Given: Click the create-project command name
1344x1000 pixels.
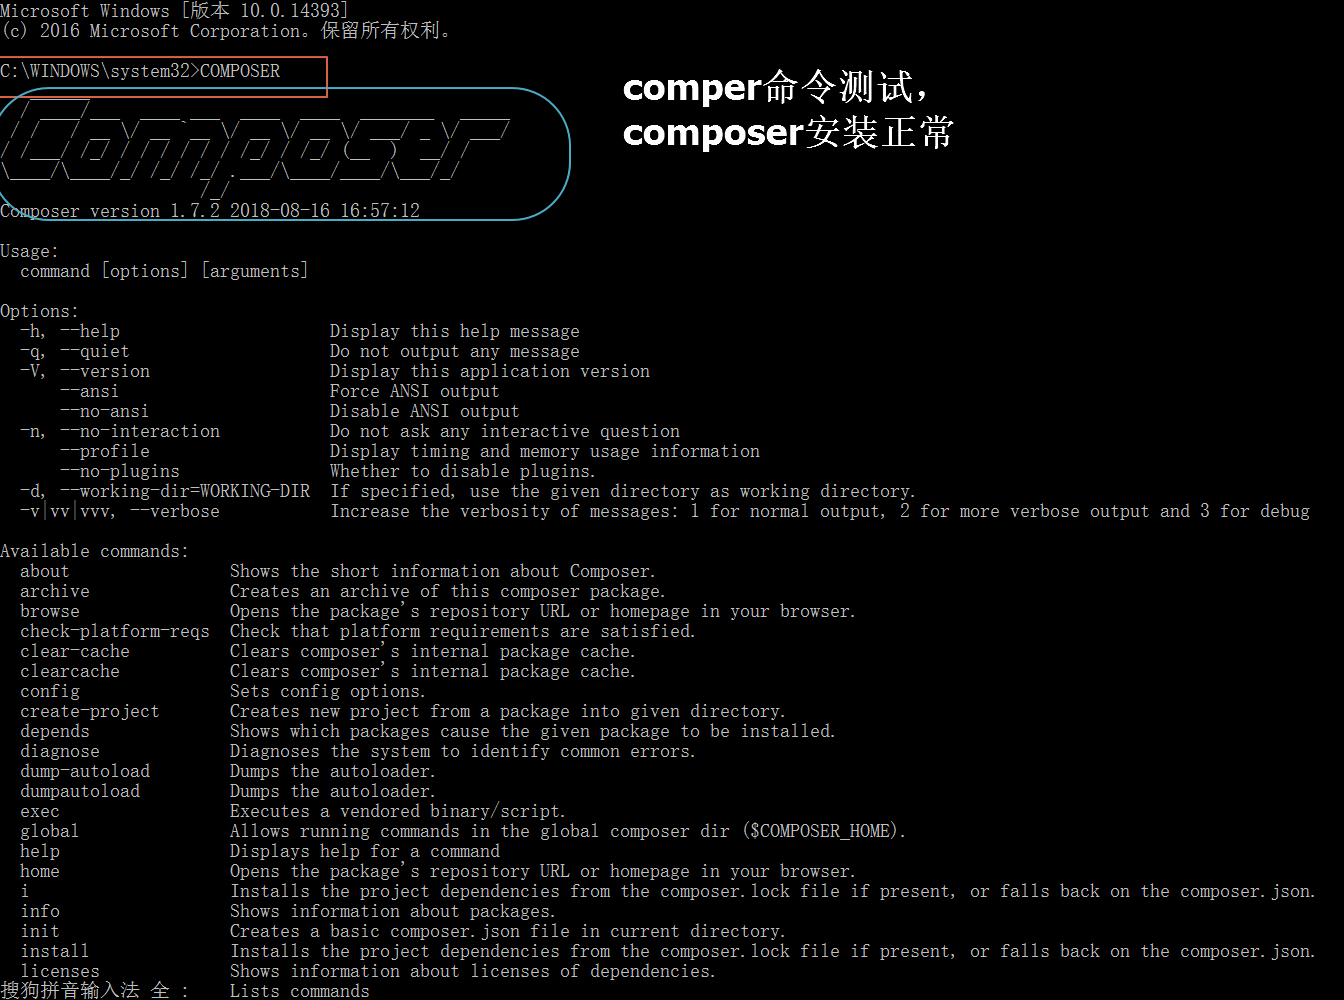Looking at the screenshot, I should pyautogui.click(x=90, y=711).
